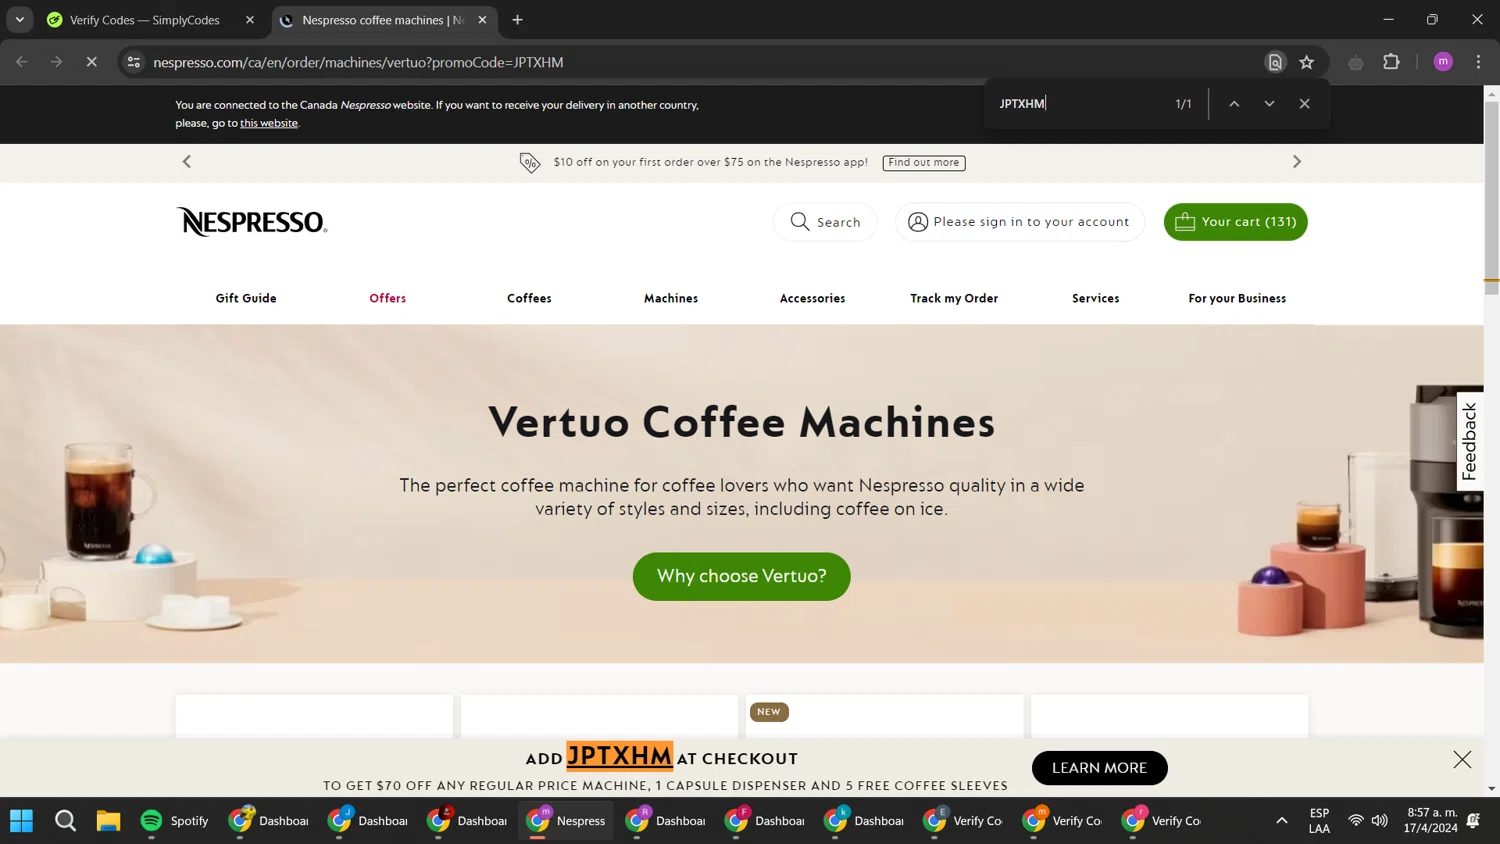Open the ESP LAA language indicator
This screenshot has height=844, width=1500.
[1319, 821]
